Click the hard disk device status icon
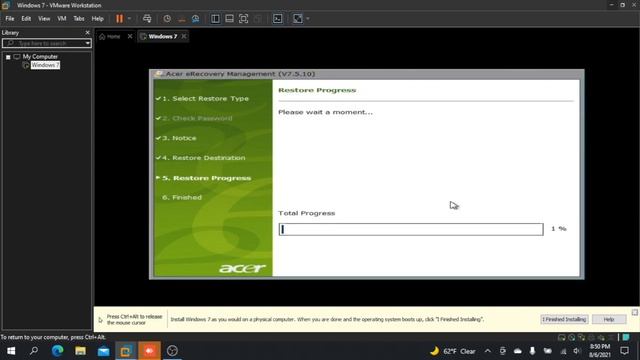 point(562,338)
